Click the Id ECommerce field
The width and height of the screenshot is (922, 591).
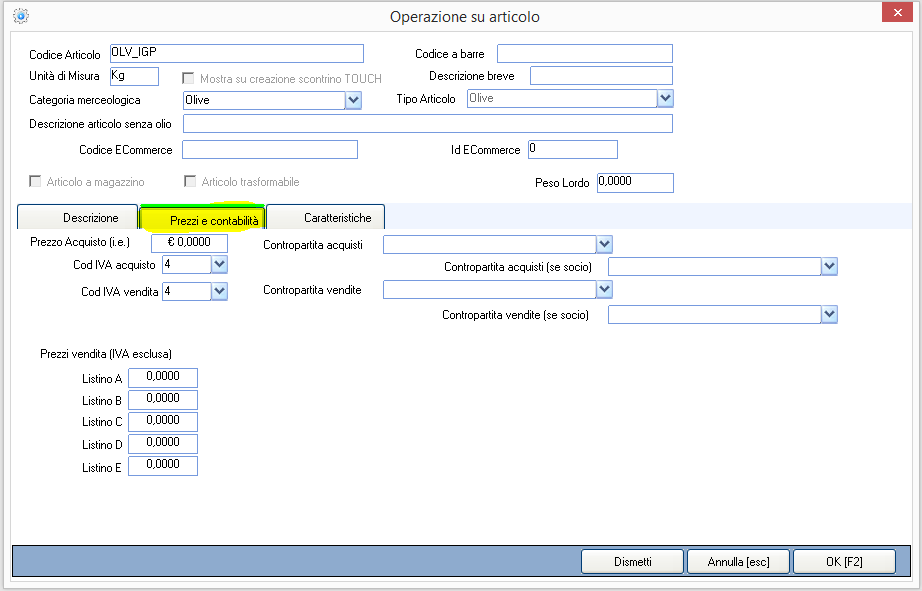573,149
